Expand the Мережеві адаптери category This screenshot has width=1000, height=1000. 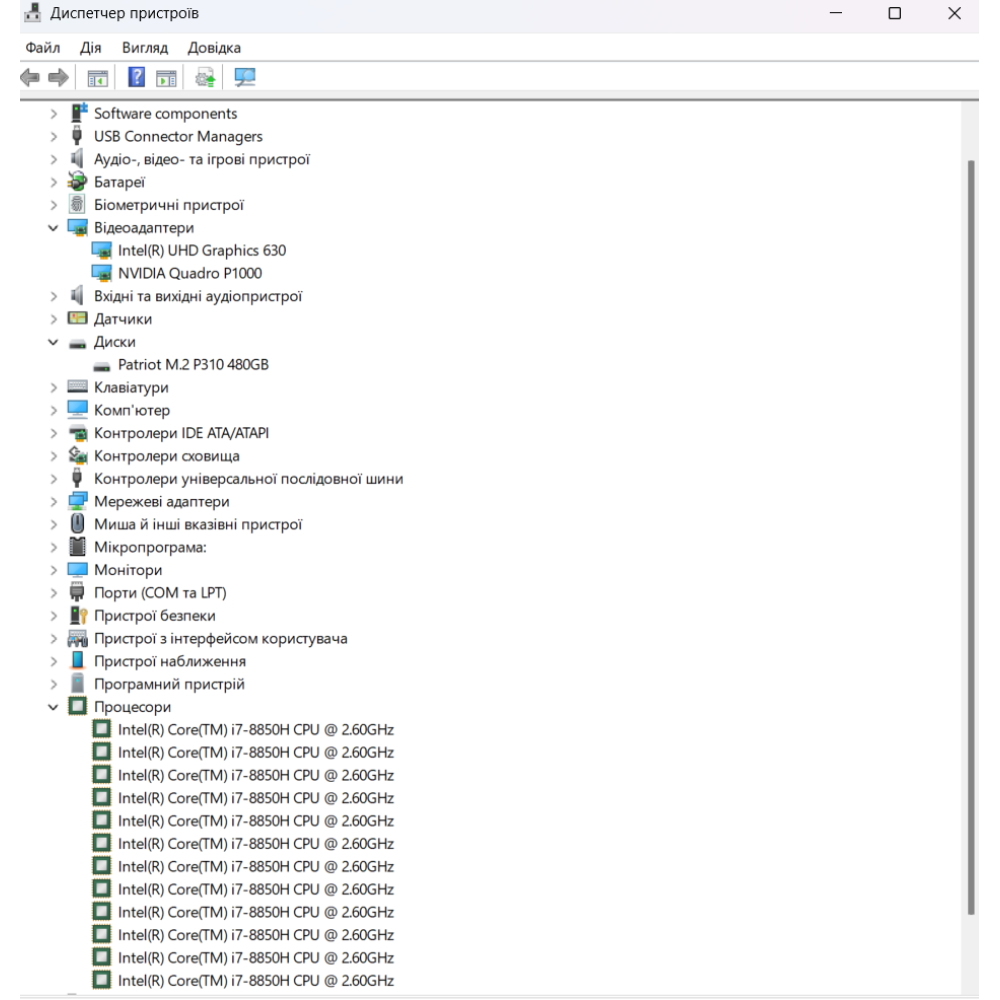(54, 502)
